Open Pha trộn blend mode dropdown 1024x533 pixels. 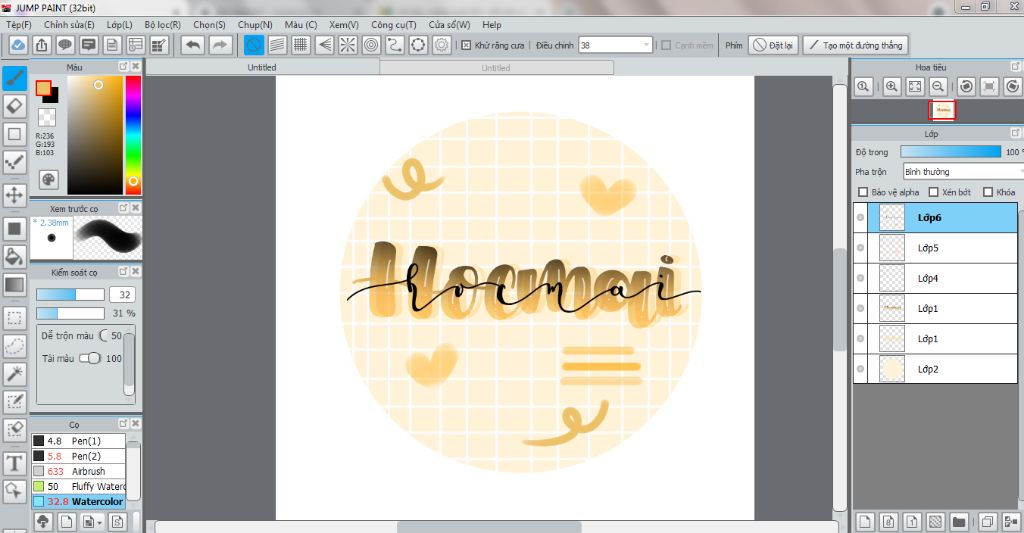pos(963,172)
